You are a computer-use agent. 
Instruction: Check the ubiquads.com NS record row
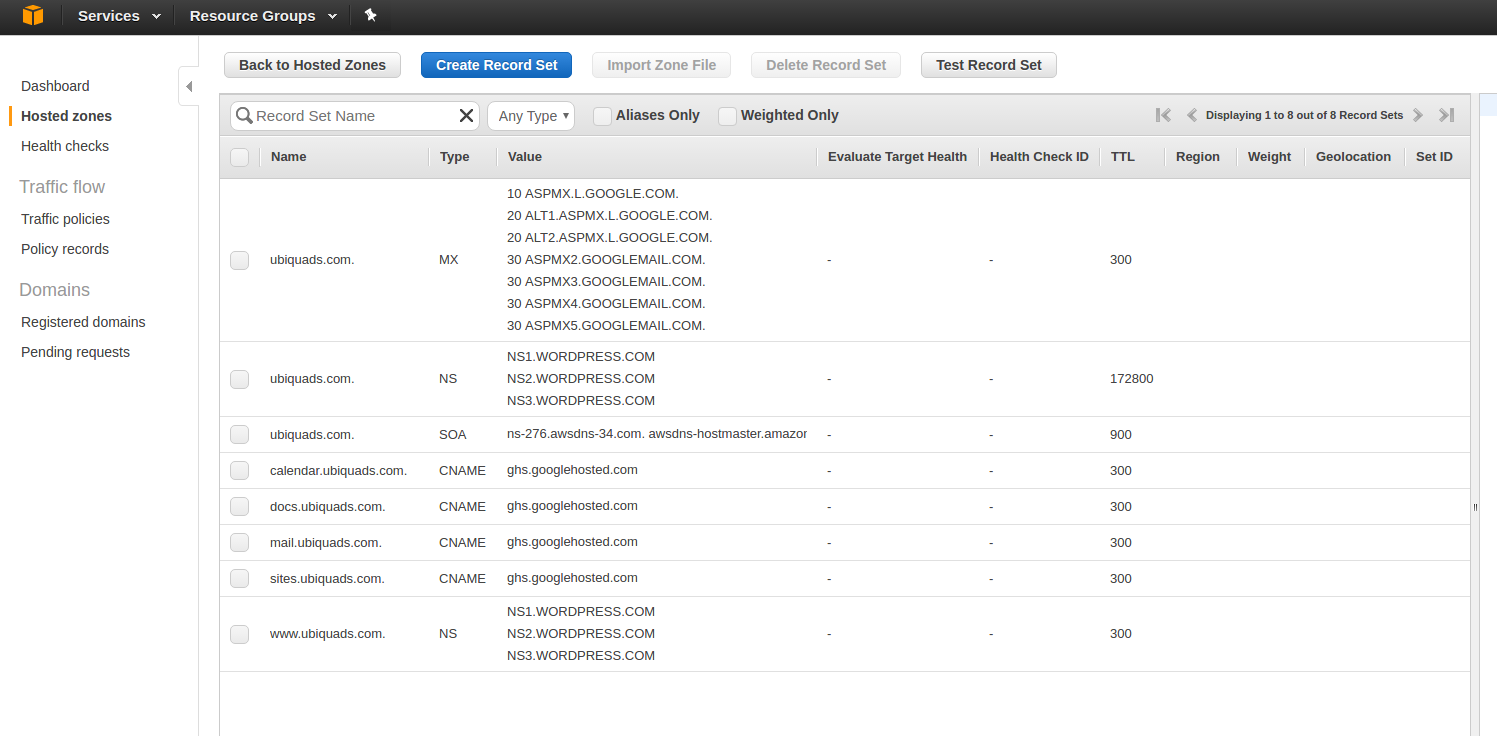click(x=239, y=379)
